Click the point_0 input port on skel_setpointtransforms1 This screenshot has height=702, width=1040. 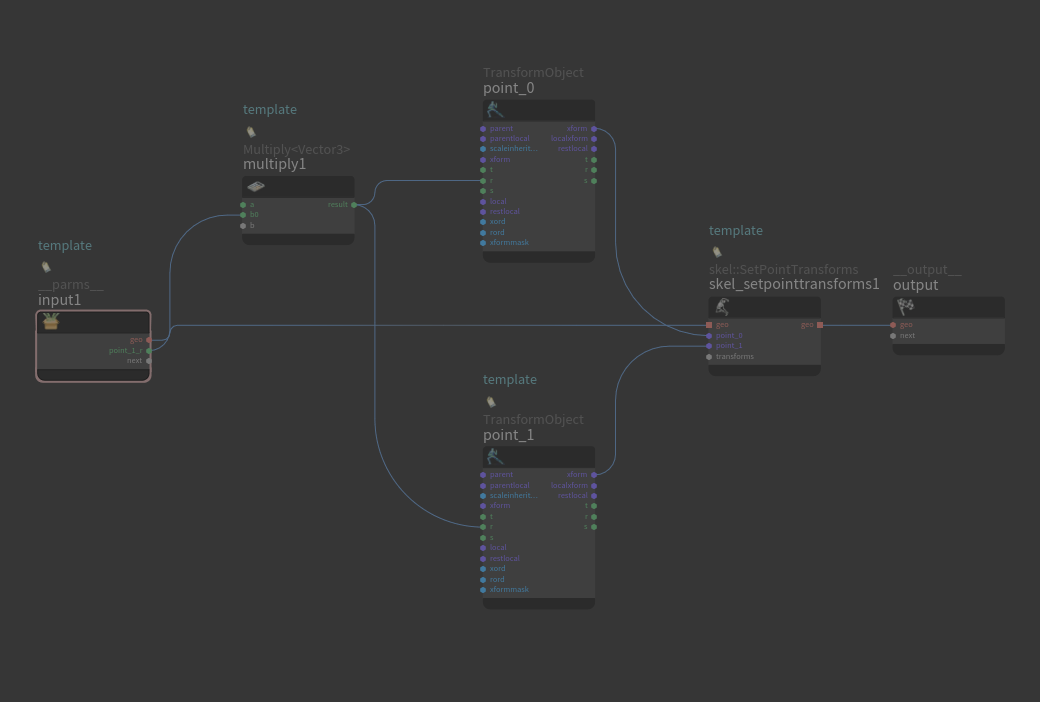click(709, 336)
